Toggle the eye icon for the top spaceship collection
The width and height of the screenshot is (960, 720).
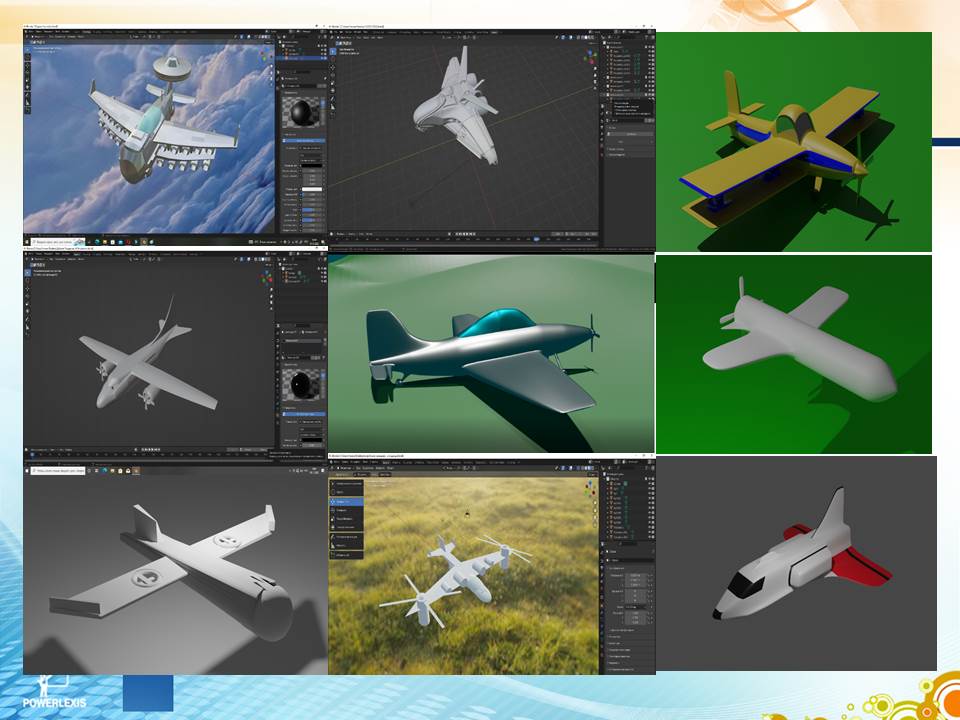650,48
